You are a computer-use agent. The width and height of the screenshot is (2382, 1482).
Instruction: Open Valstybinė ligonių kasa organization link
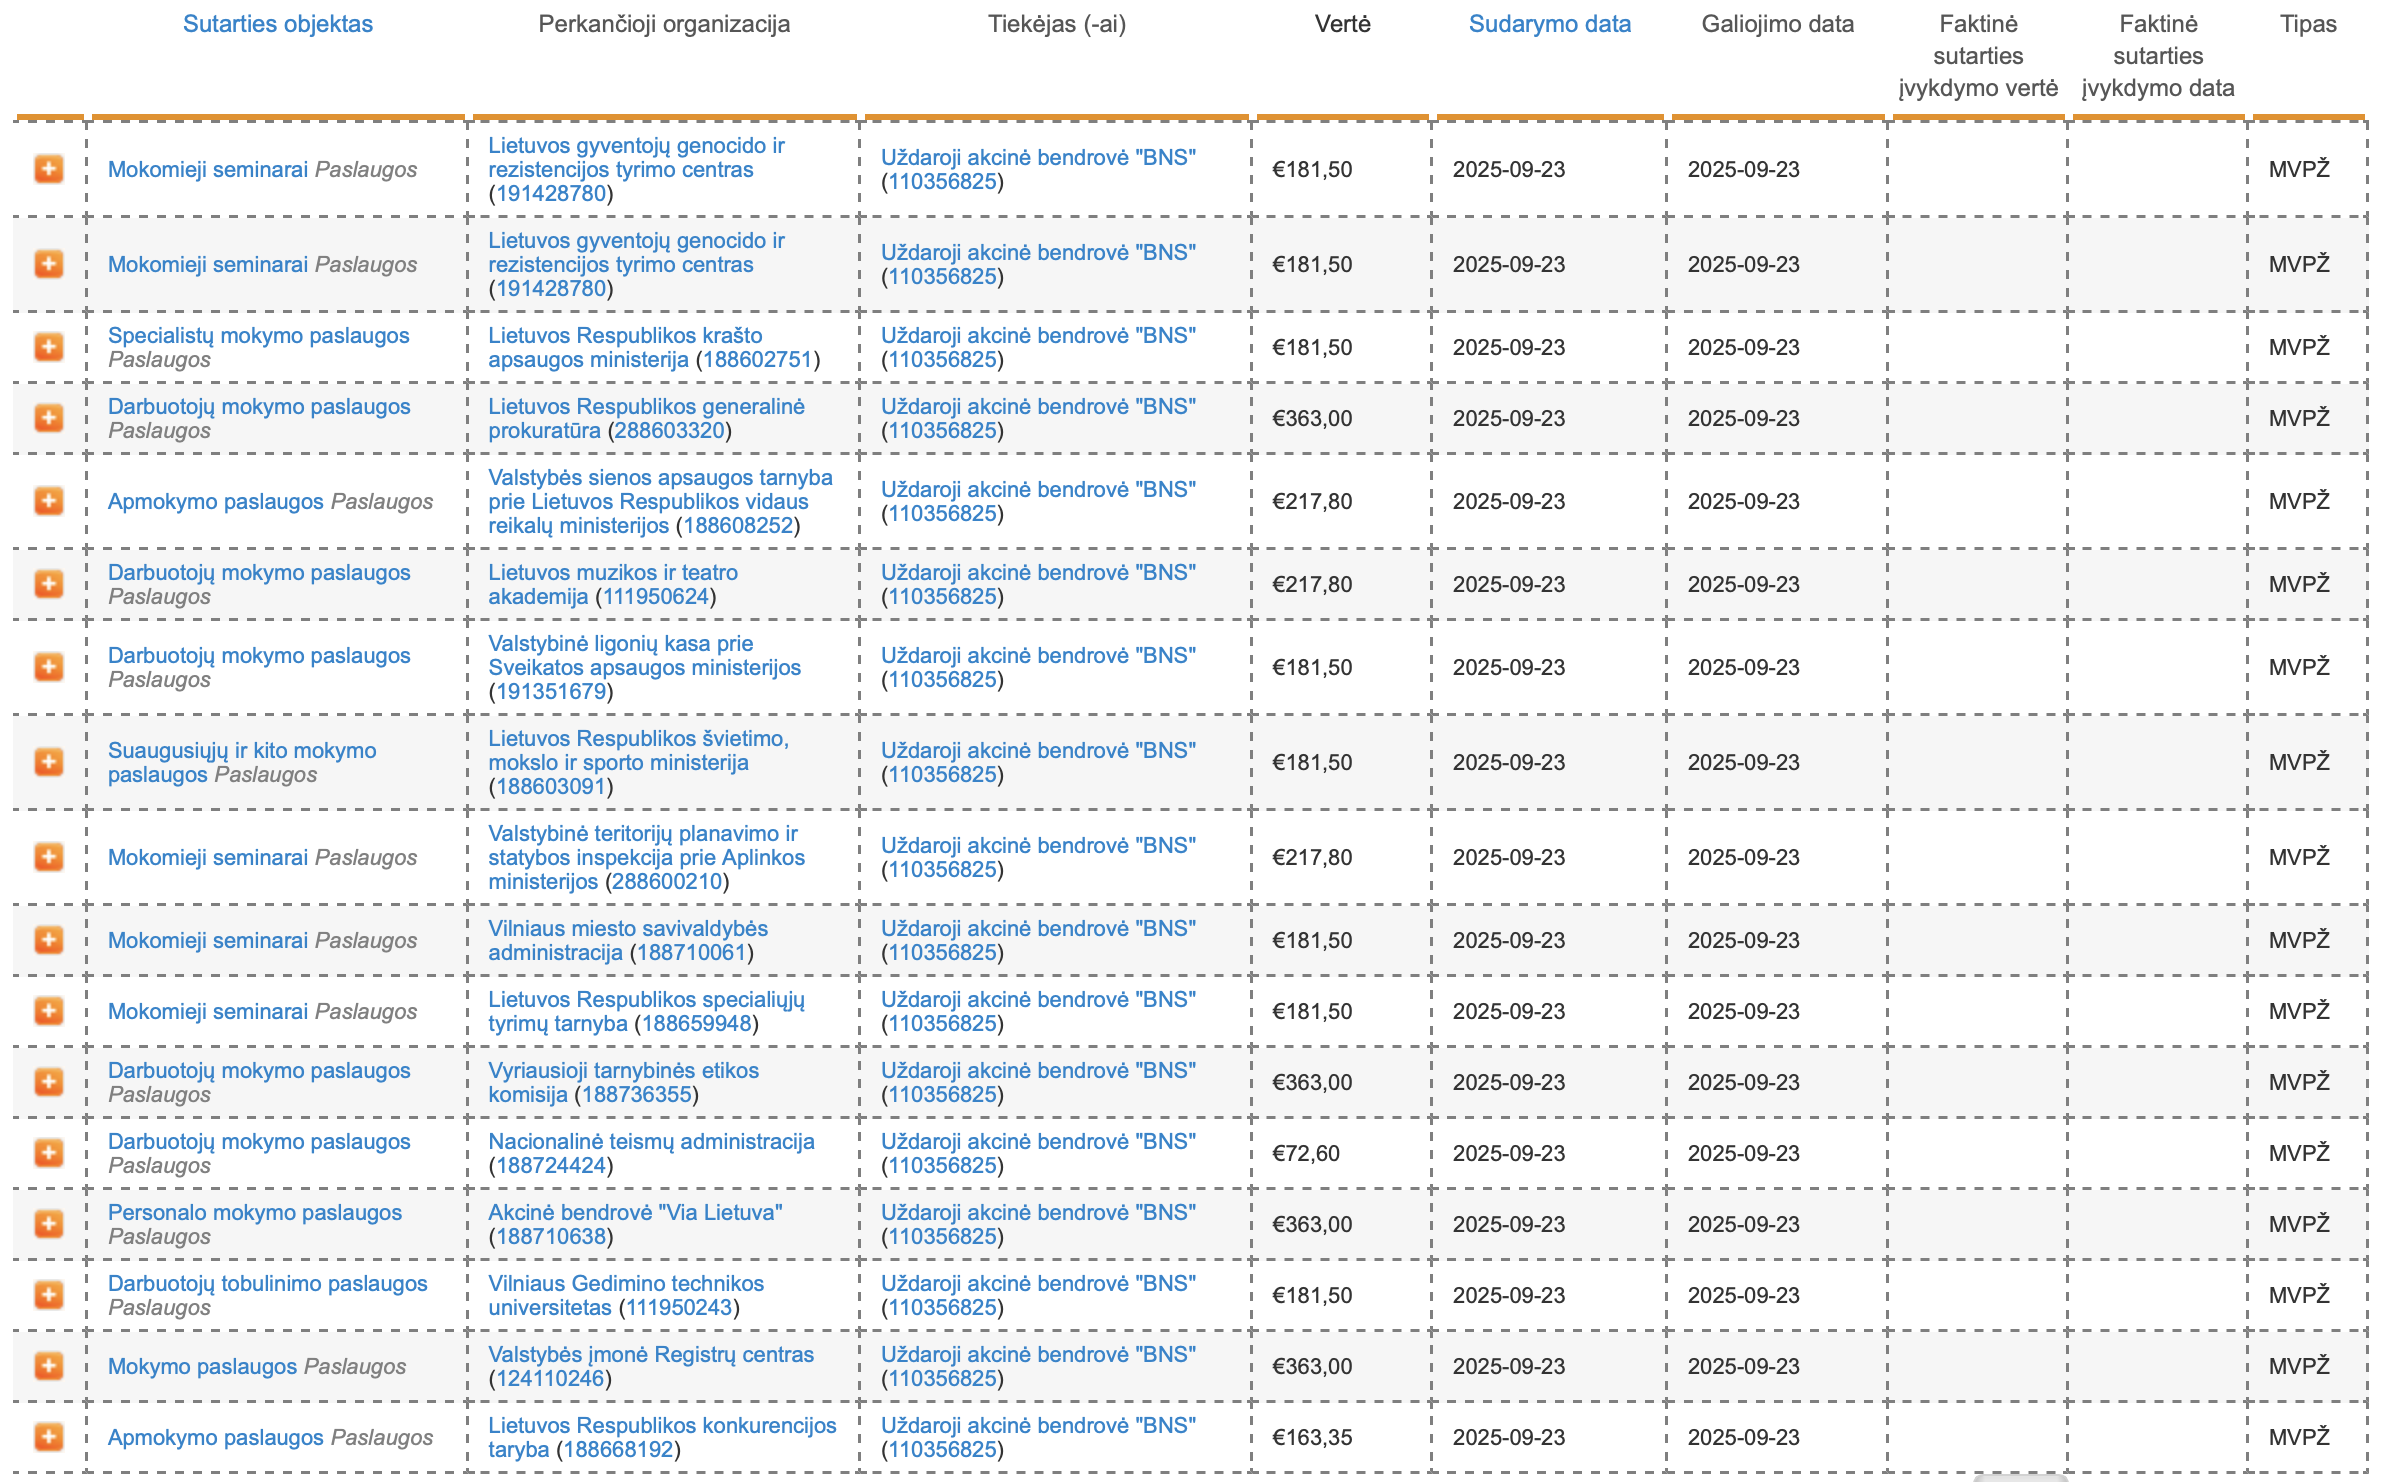[x=644, y=655]
